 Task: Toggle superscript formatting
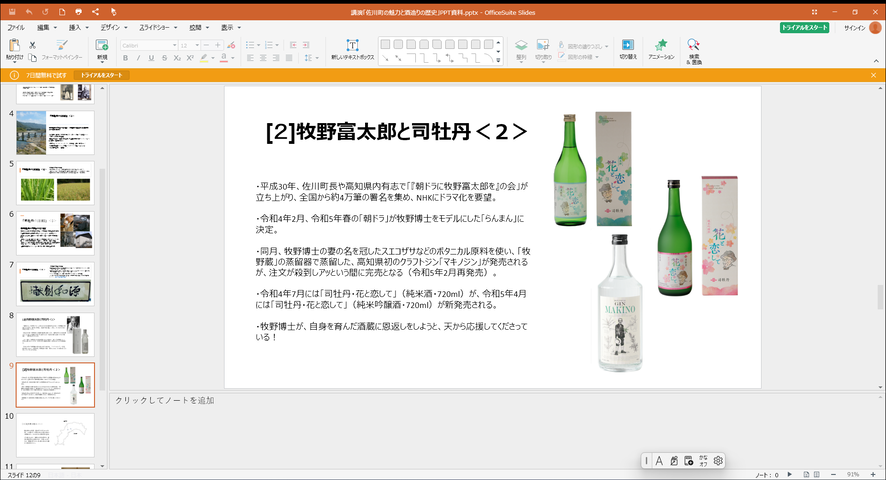(190, 58)
